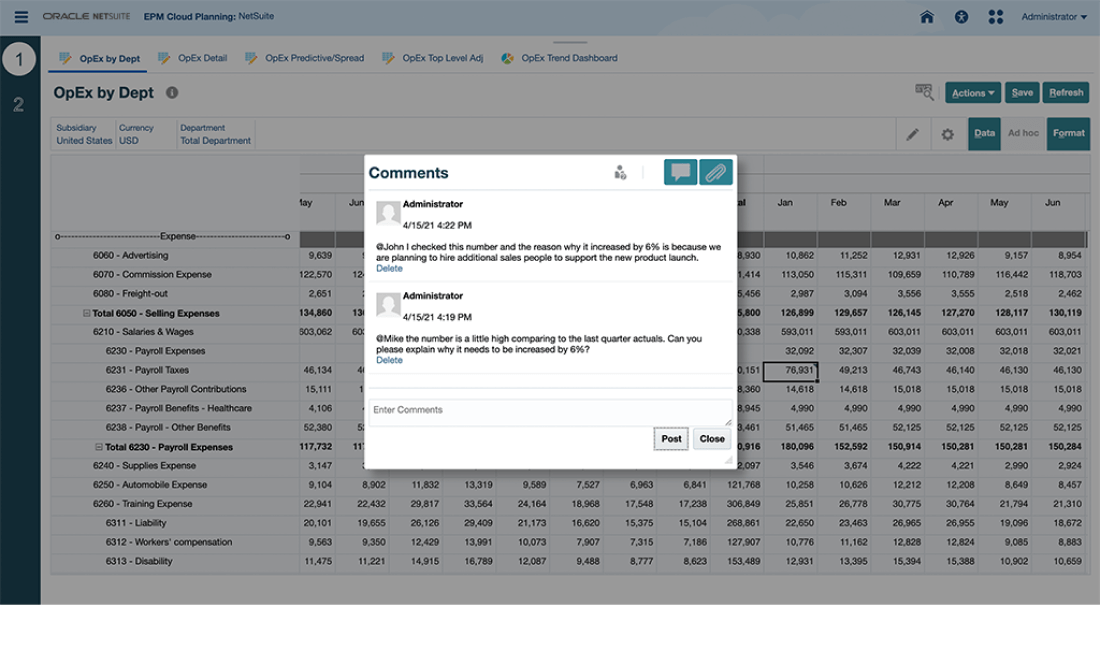This screenshot has height=645, width=1100.
Task: Open the gear settings icon
Action: coord(947,134)
